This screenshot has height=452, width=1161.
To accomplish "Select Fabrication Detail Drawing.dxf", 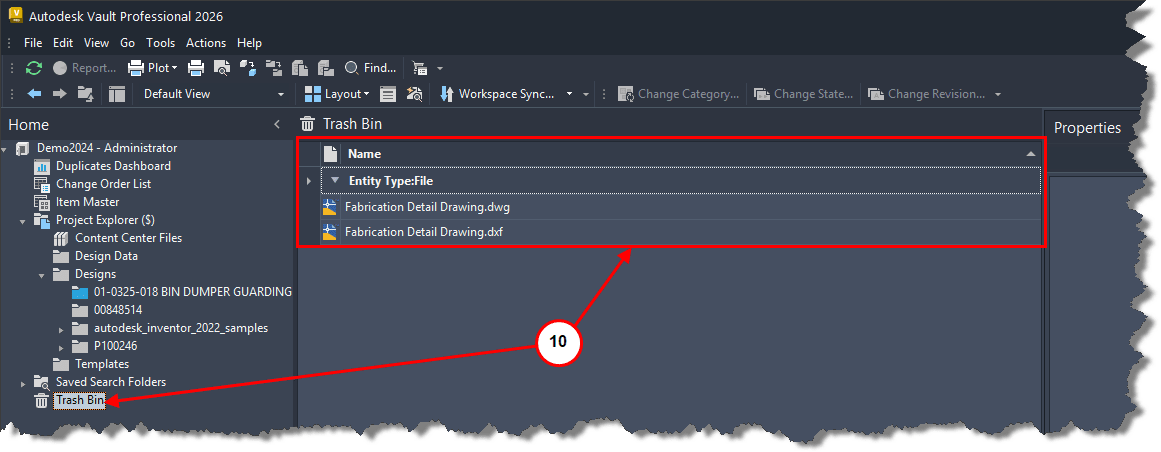I will pyautogui.click(x=424, y=233).
